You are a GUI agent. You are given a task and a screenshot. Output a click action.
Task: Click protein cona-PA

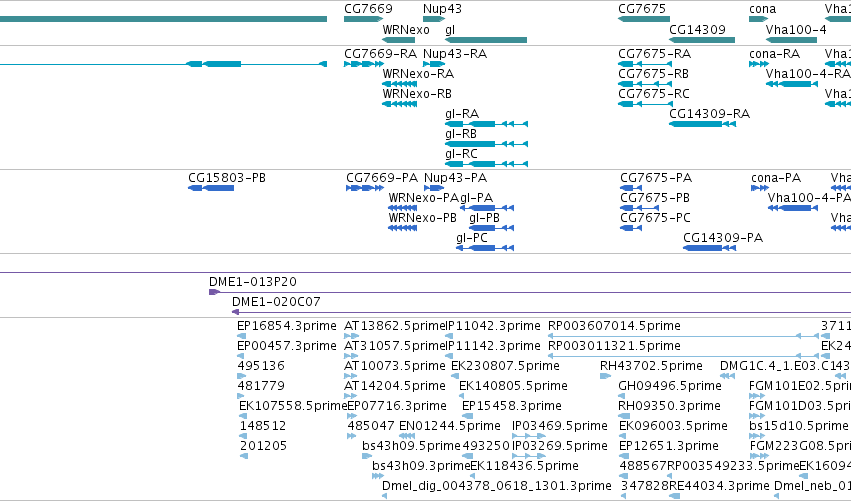tap(760, 188)
